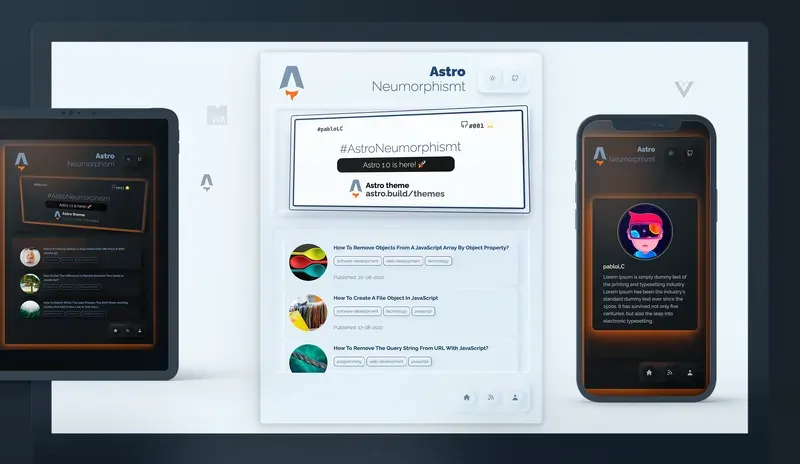Open 'How To Remove The Query String From URL' post

[411, 348]
